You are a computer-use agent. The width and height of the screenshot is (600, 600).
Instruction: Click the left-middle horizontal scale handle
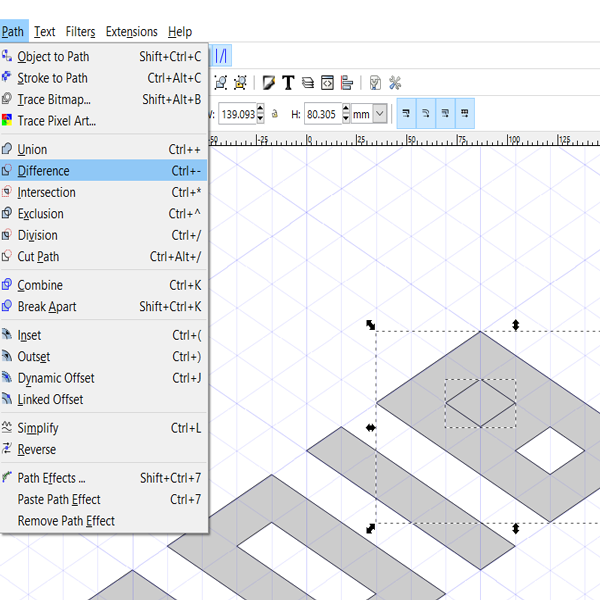pyautogui.click(x=370, y=427)
